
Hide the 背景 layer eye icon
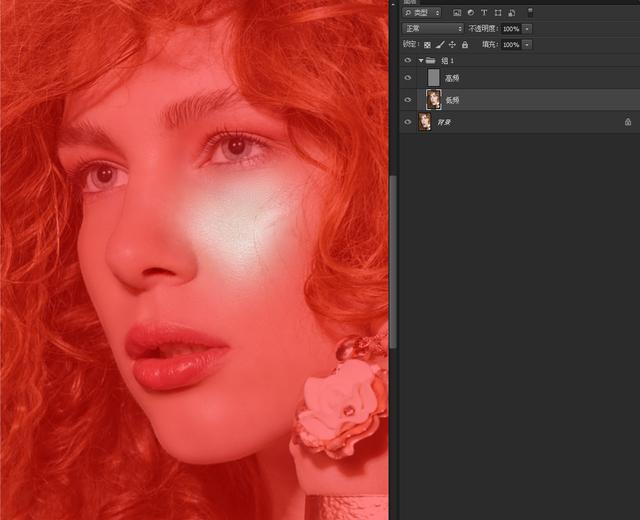(407, 122)
